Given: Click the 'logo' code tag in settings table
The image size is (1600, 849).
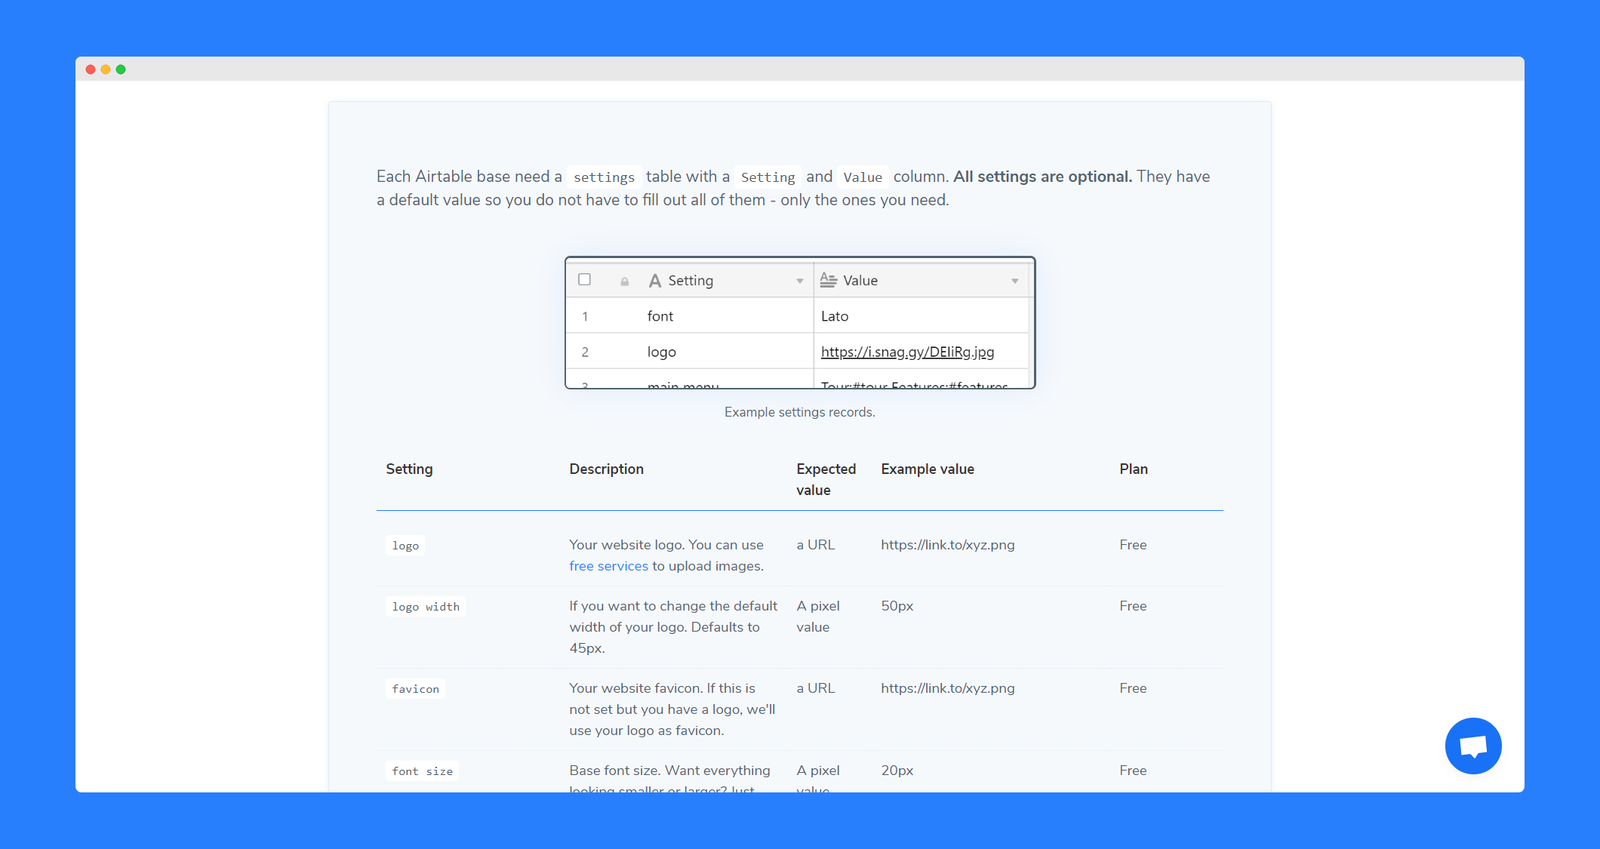Looking at the screenshot, I should (x=405, y=545).
